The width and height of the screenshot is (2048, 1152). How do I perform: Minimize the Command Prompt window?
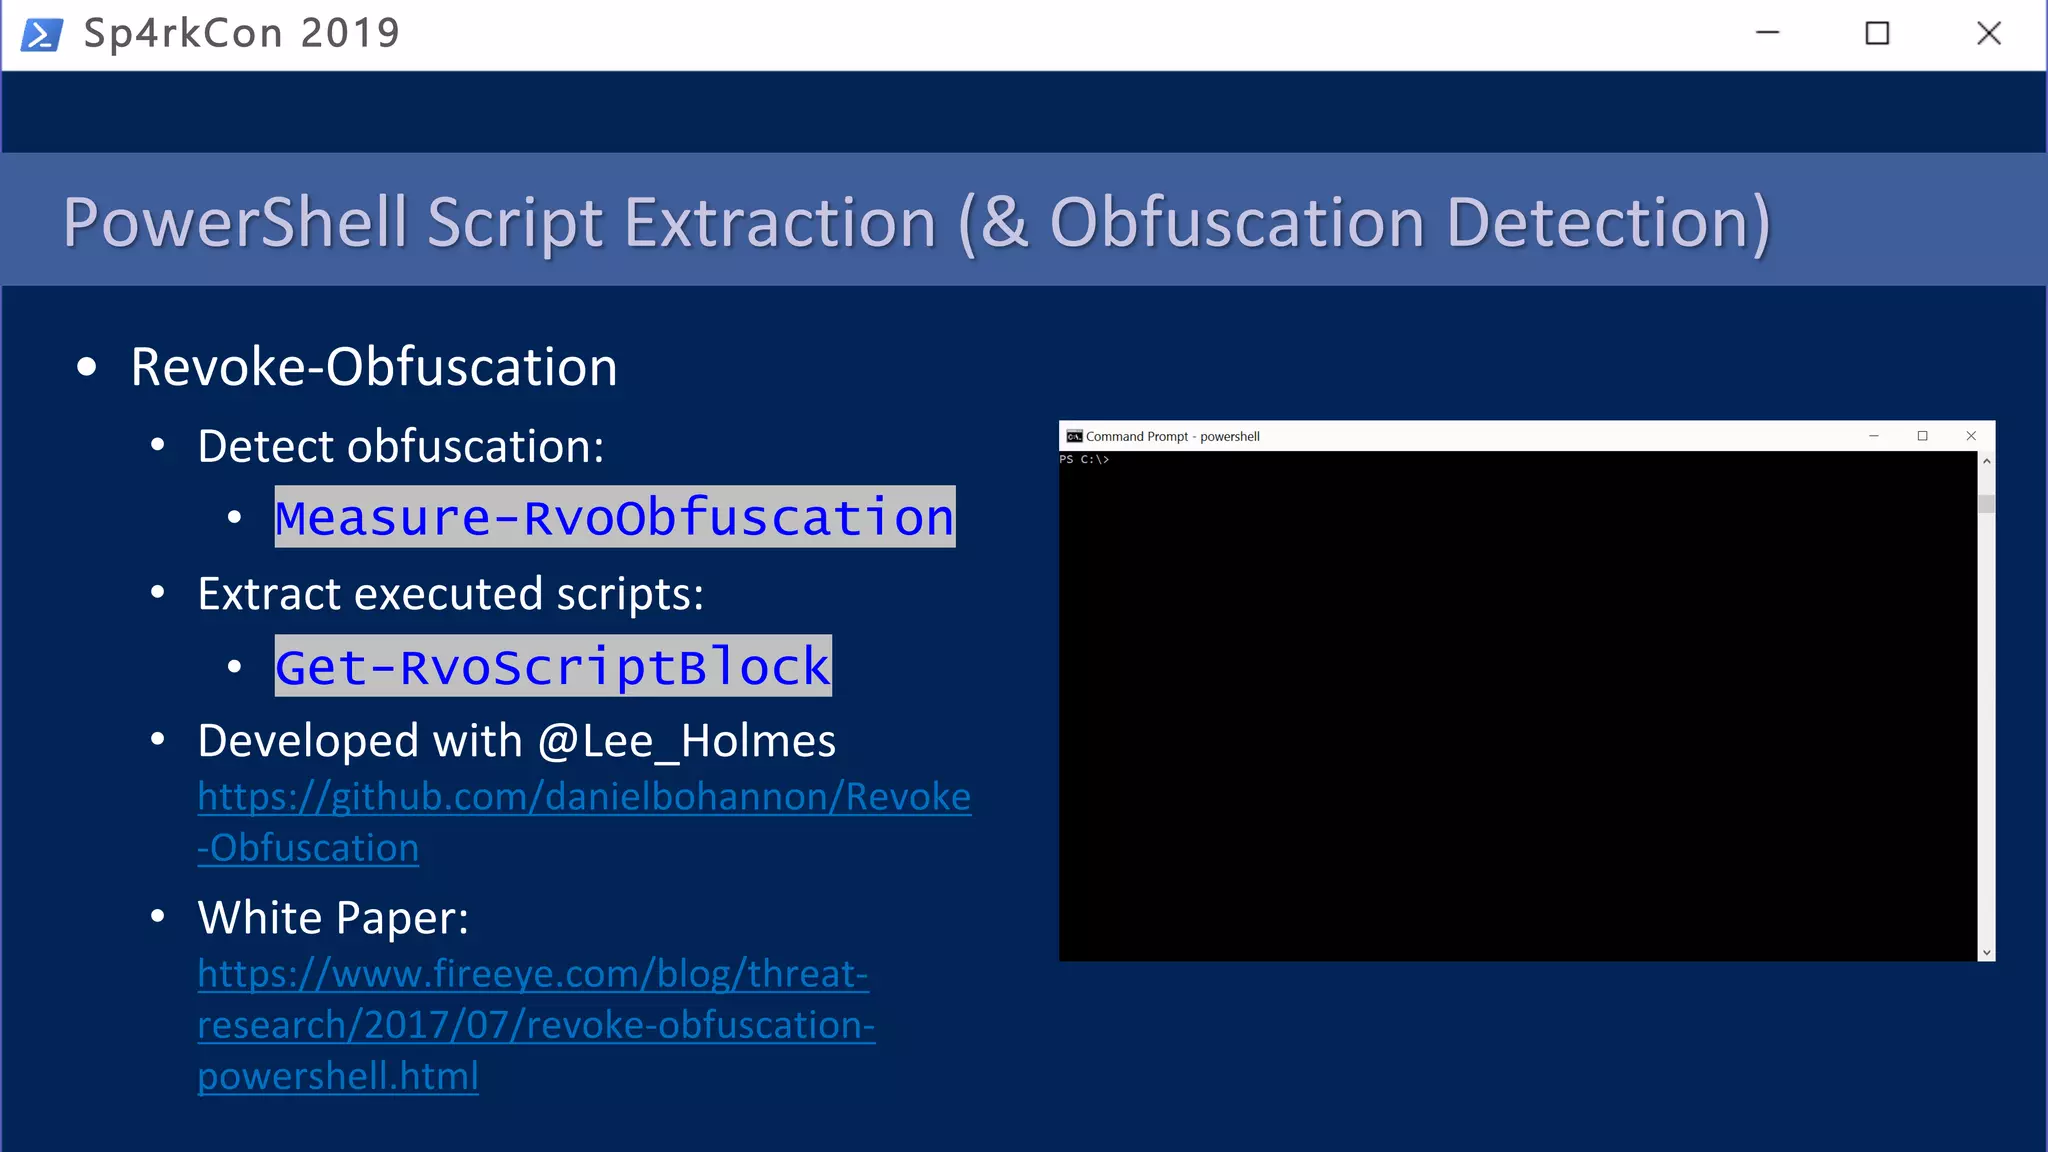[x=1873, y=436]
